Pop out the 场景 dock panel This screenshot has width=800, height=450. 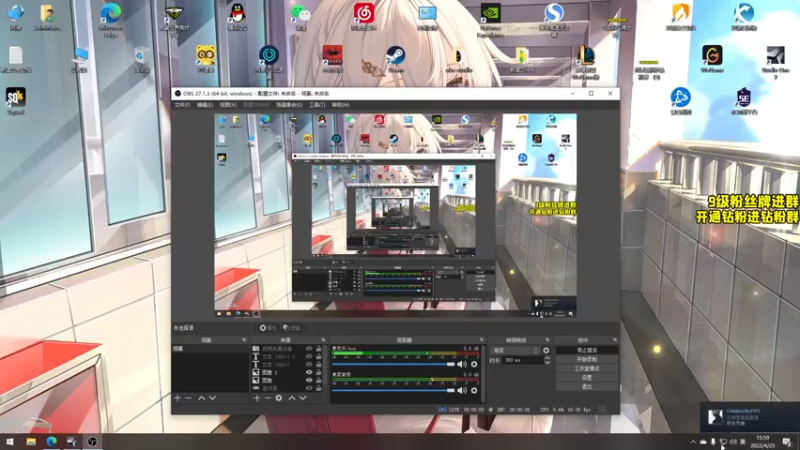pos(244,340)
